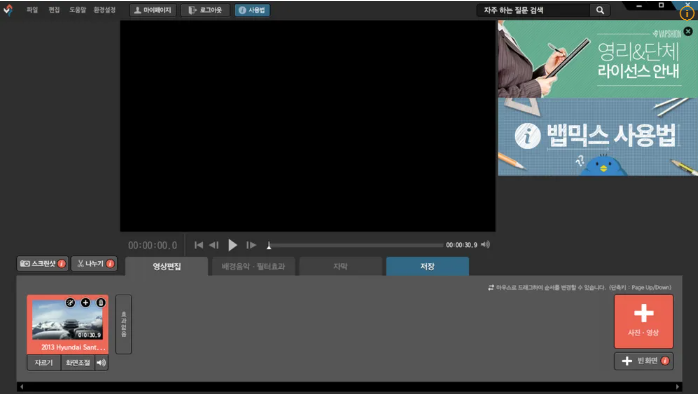Open the 도움말 menu

click(77, 10)
